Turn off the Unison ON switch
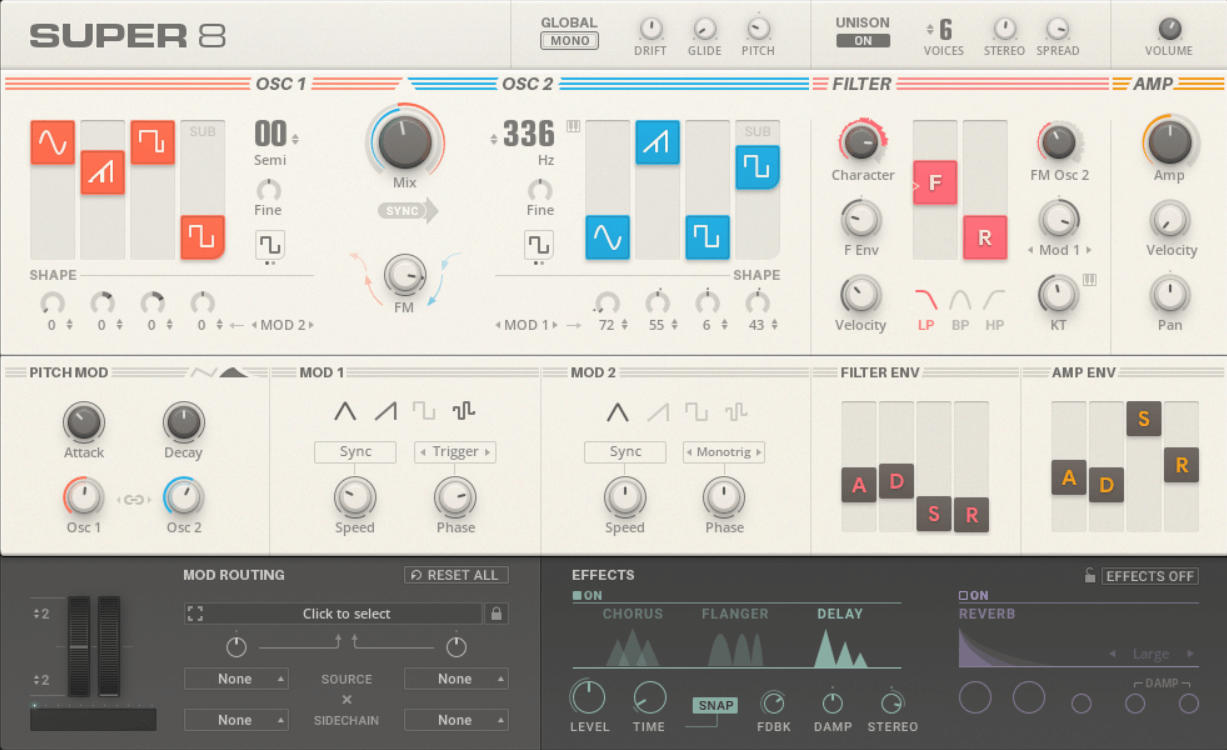The image size is (1227, 750). 862,41
